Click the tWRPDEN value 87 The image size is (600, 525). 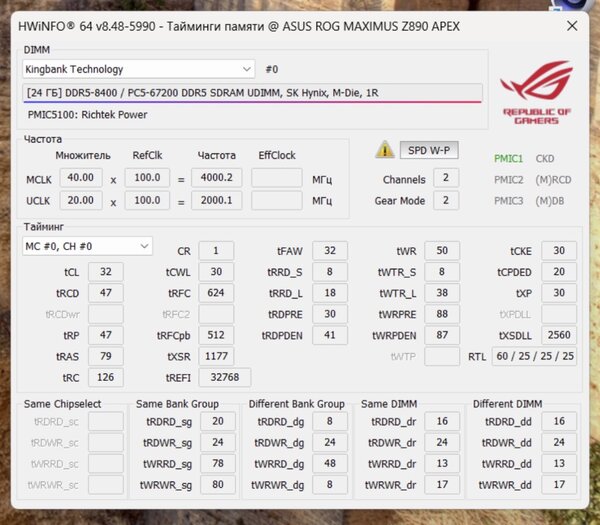442,335
